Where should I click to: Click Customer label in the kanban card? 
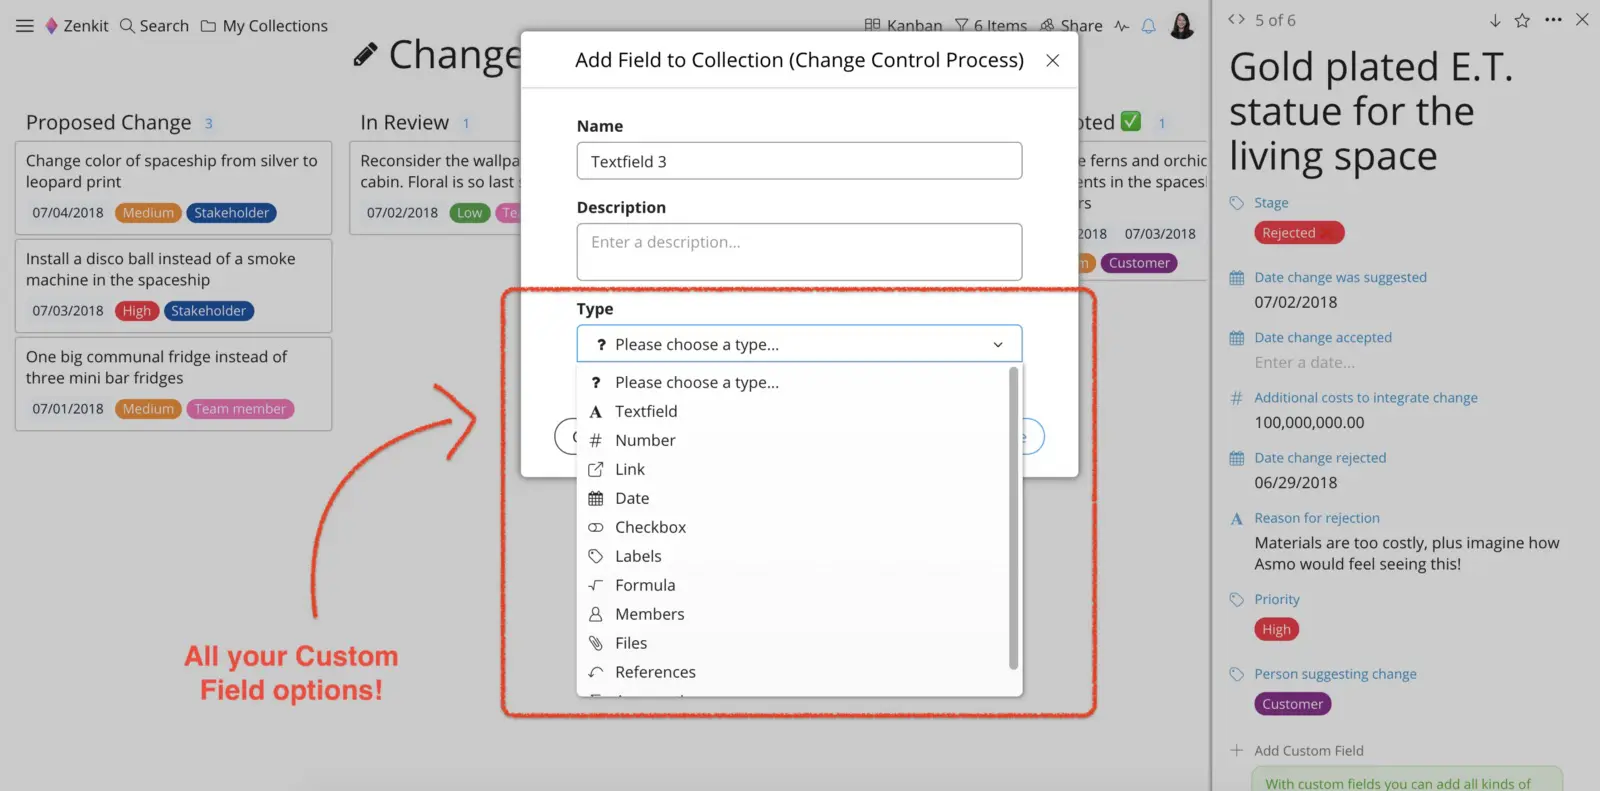click(x=1139, y=263)
